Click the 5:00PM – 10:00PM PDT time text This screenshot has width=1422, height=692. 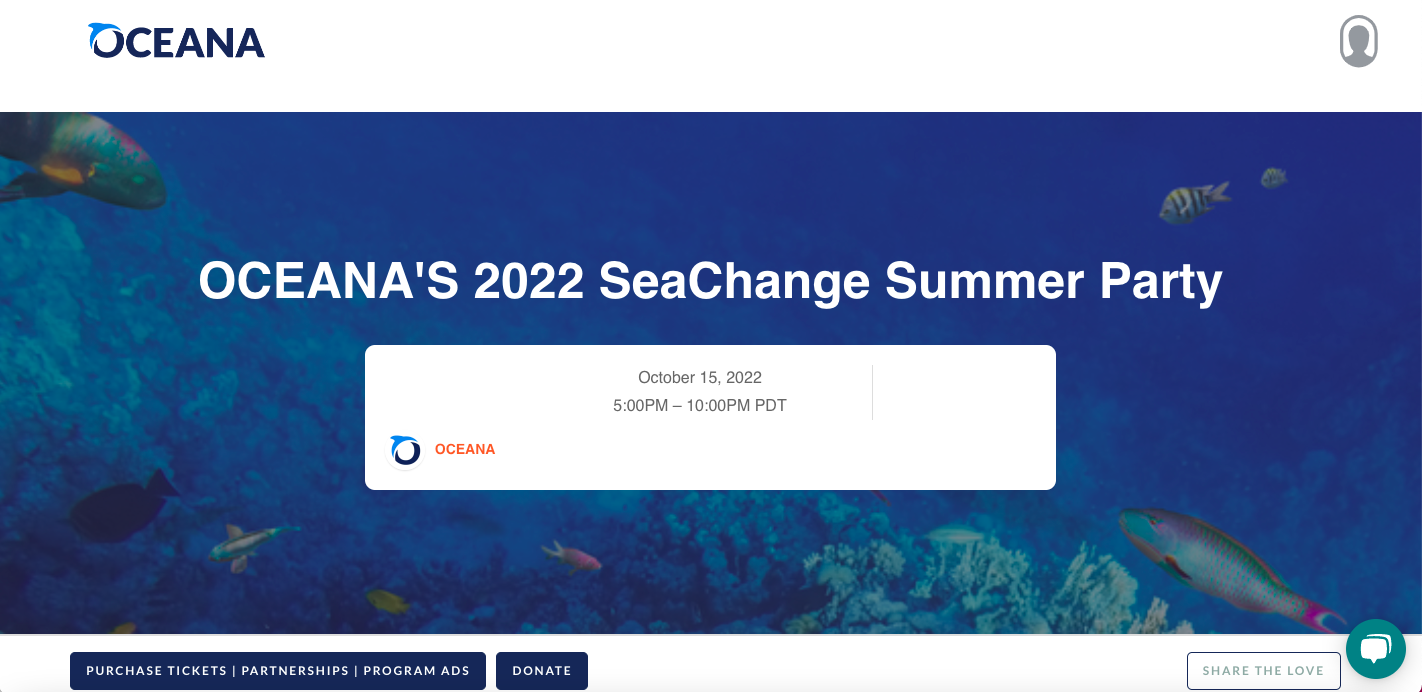700,406
